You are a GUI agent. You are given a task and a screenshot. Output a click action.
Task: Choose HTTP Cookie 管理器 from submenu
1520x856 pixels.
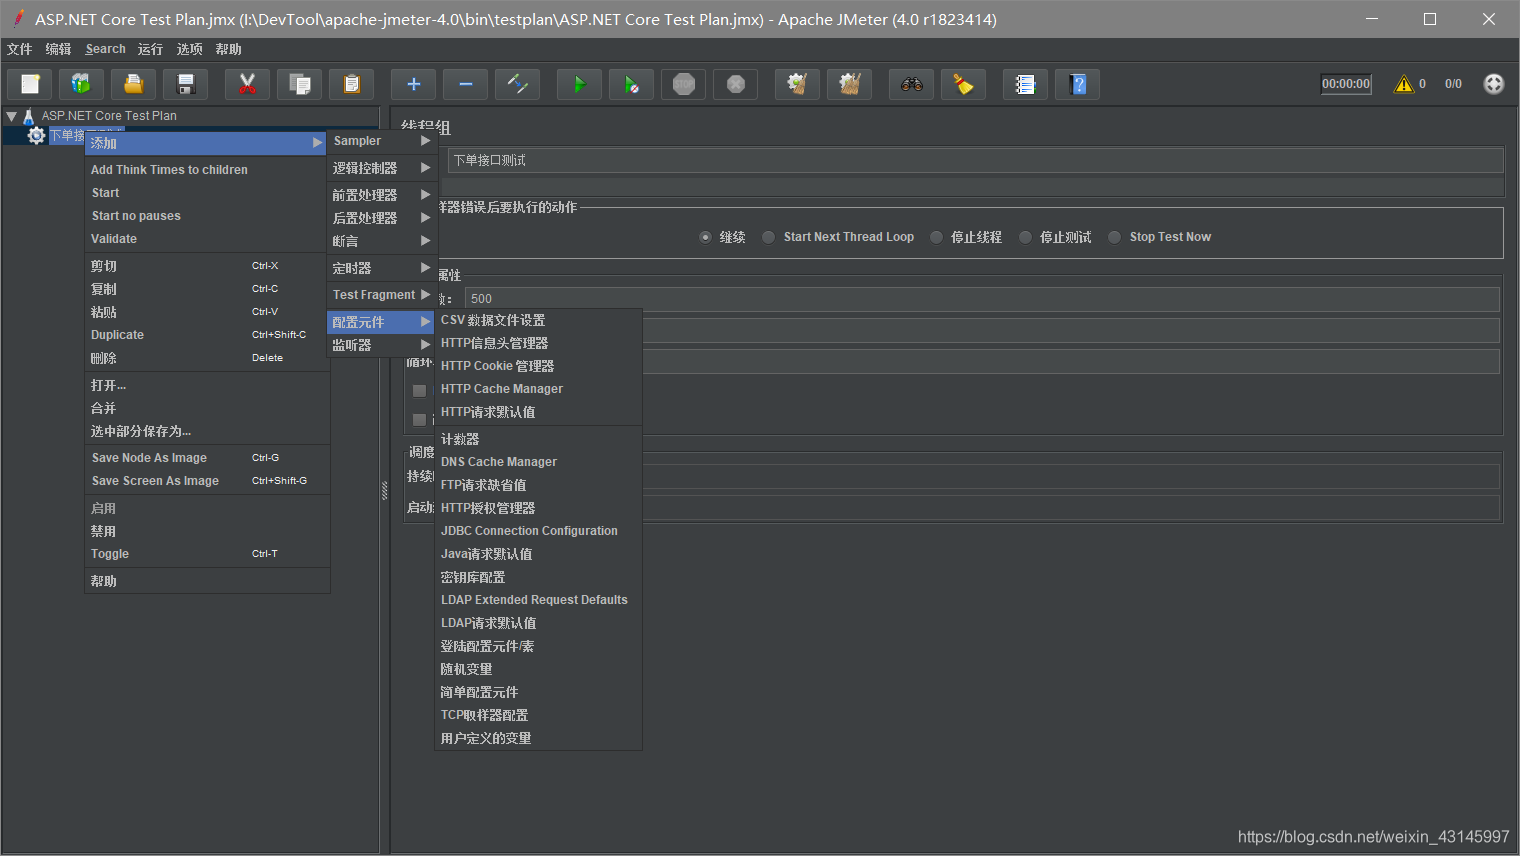click(539, 366)
